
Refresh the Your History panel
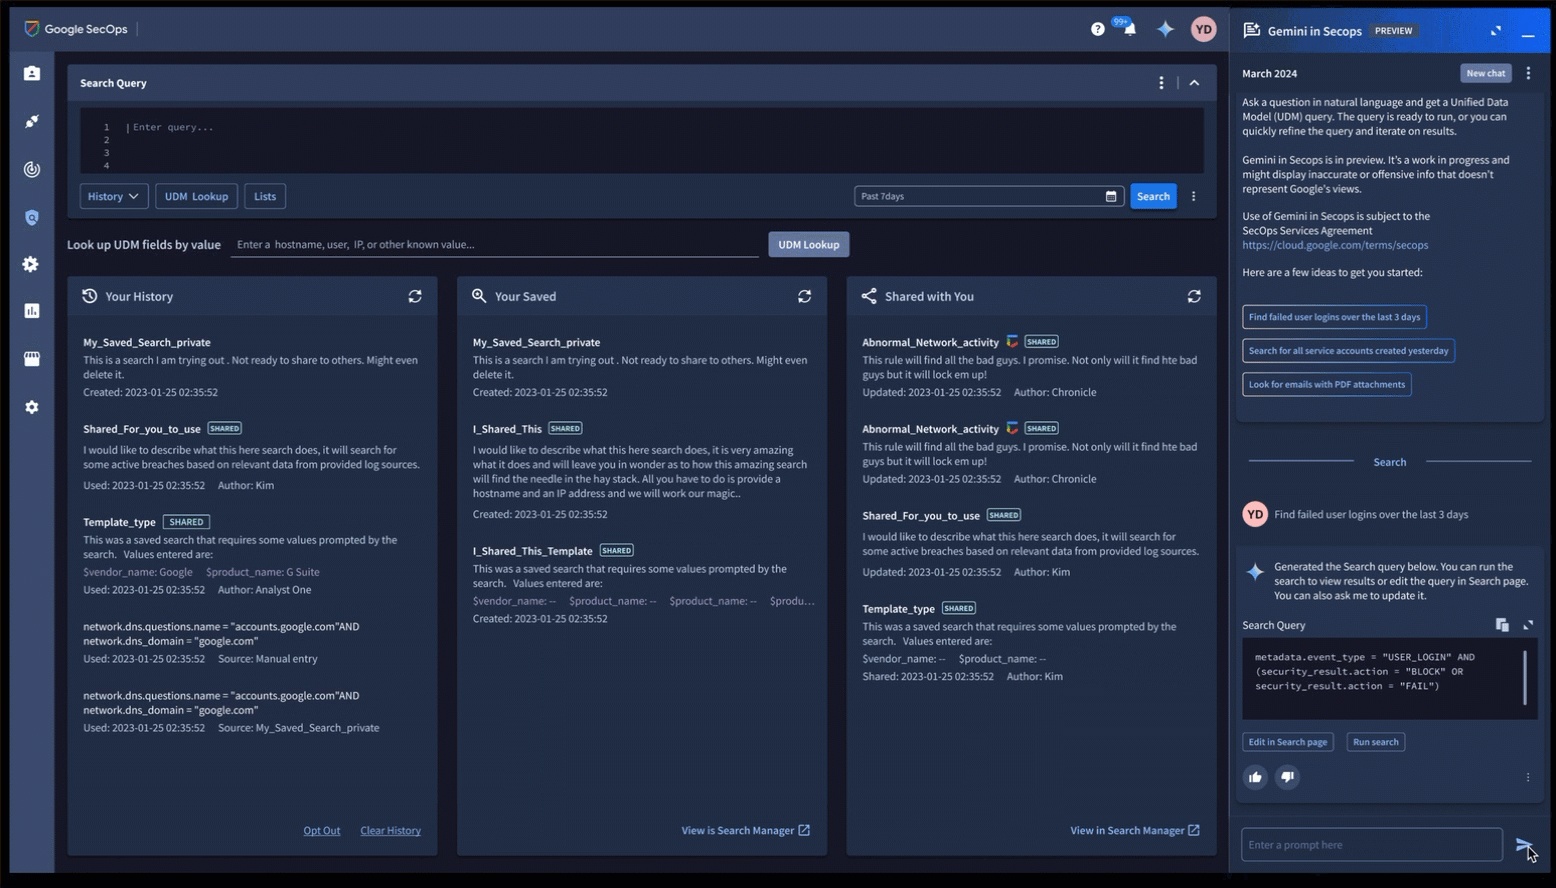point(415,296)
